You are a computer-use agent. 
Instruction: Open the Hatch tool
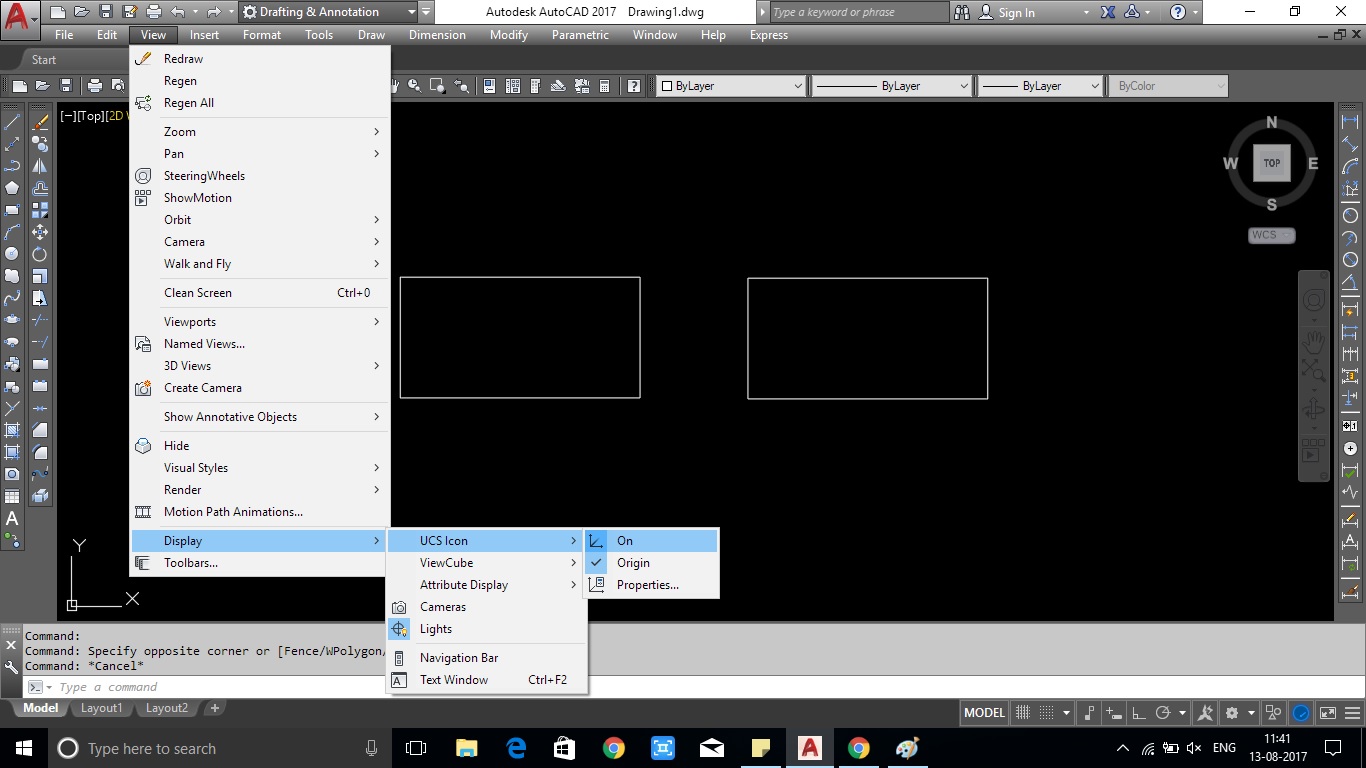point(12,428)
